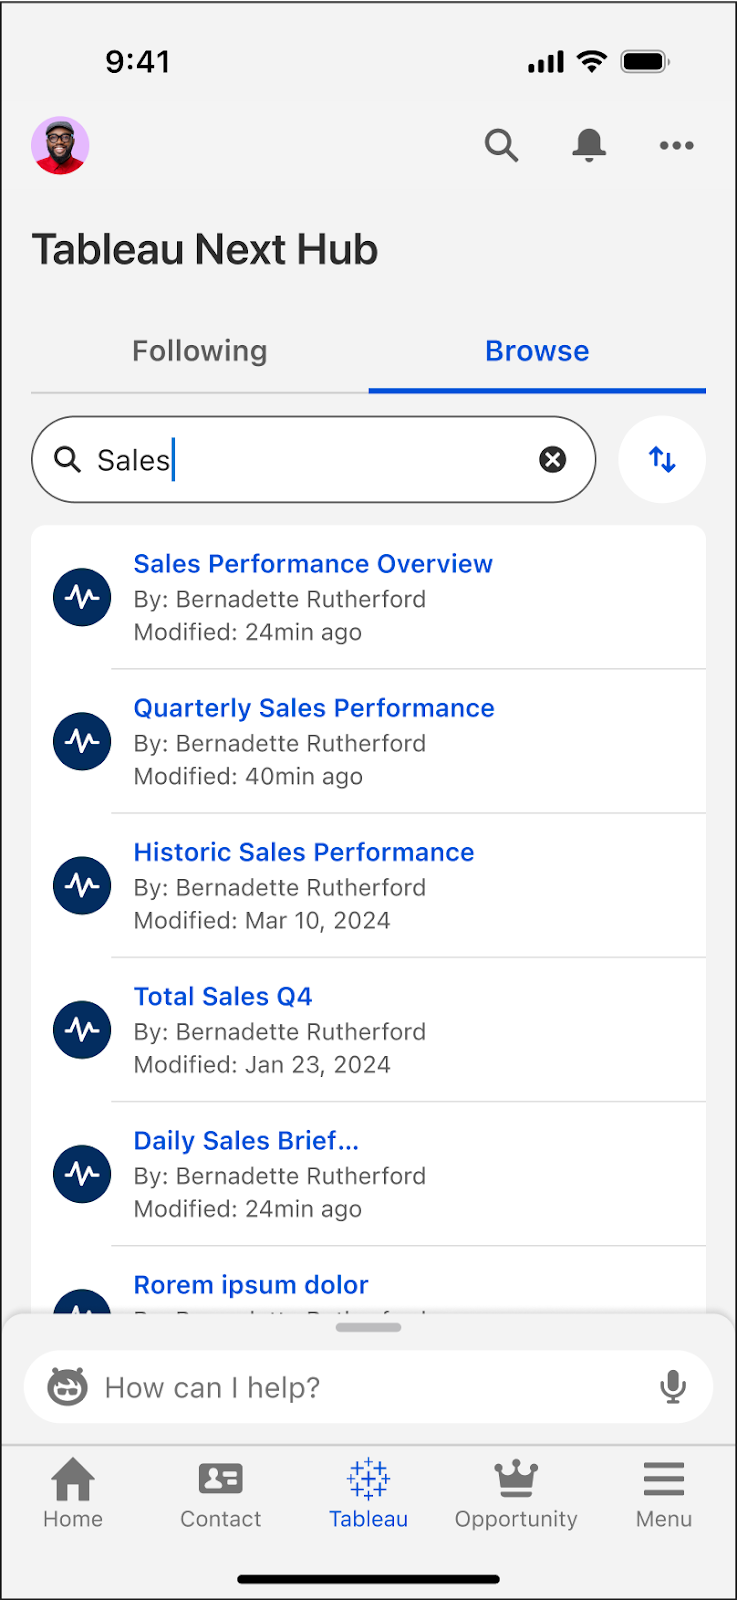The height and width of the screenshot is (1600, 737).
Task: Open Sales Performance Overview link
Action: (313, 564)
